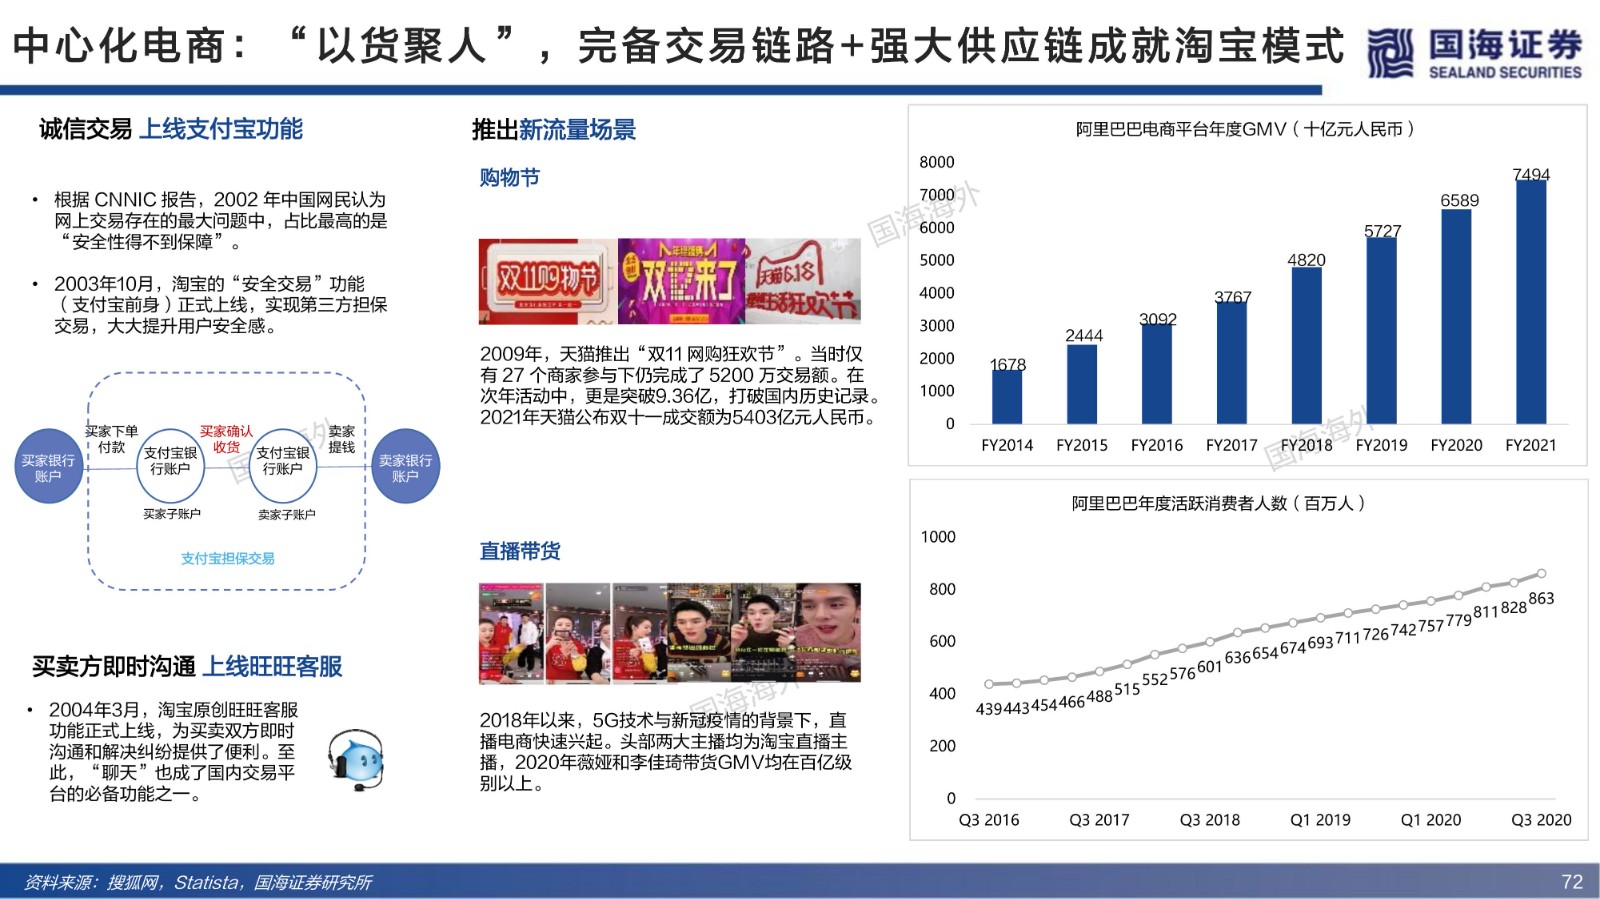Screen dimensions: 1600x899
Task: Click x-axis label FY2021
Action: pyautogui.click(x=1531, y=445)
